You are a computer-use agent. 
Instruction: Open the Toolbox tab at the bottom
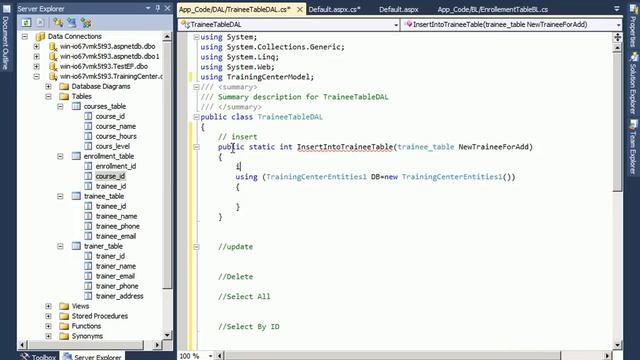point(38,356)
